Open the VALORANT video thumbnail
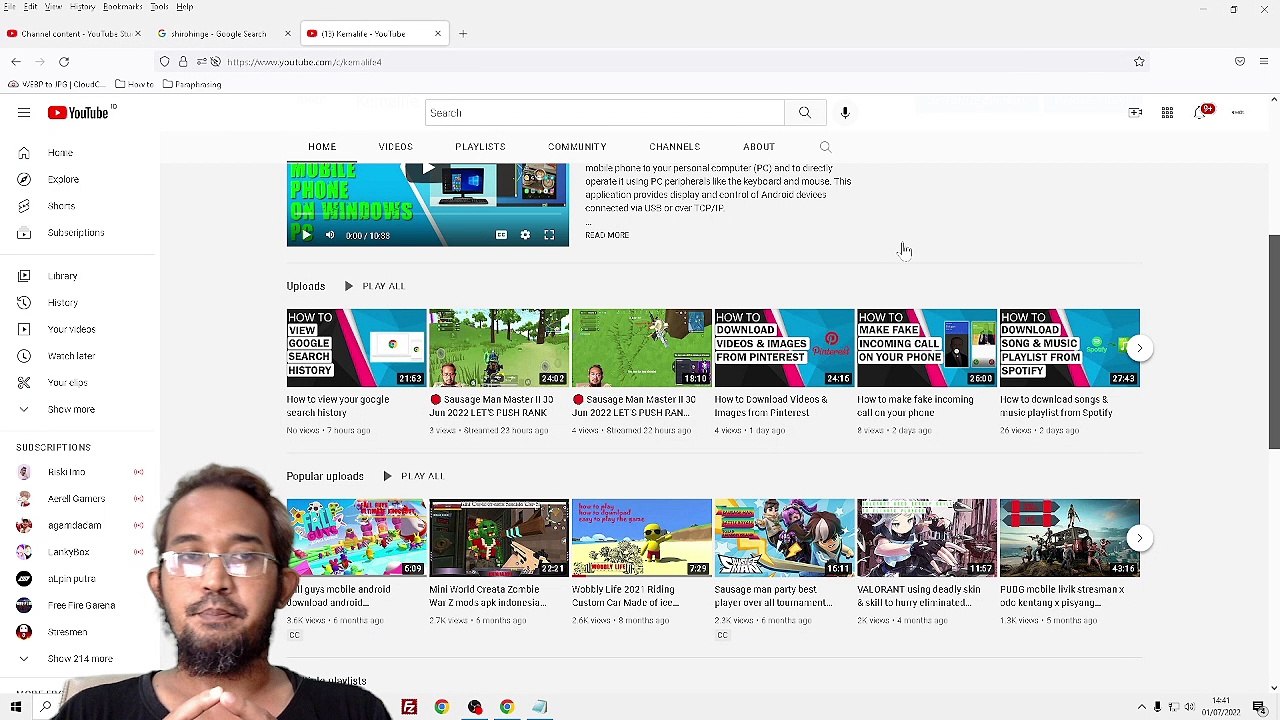 927,538
